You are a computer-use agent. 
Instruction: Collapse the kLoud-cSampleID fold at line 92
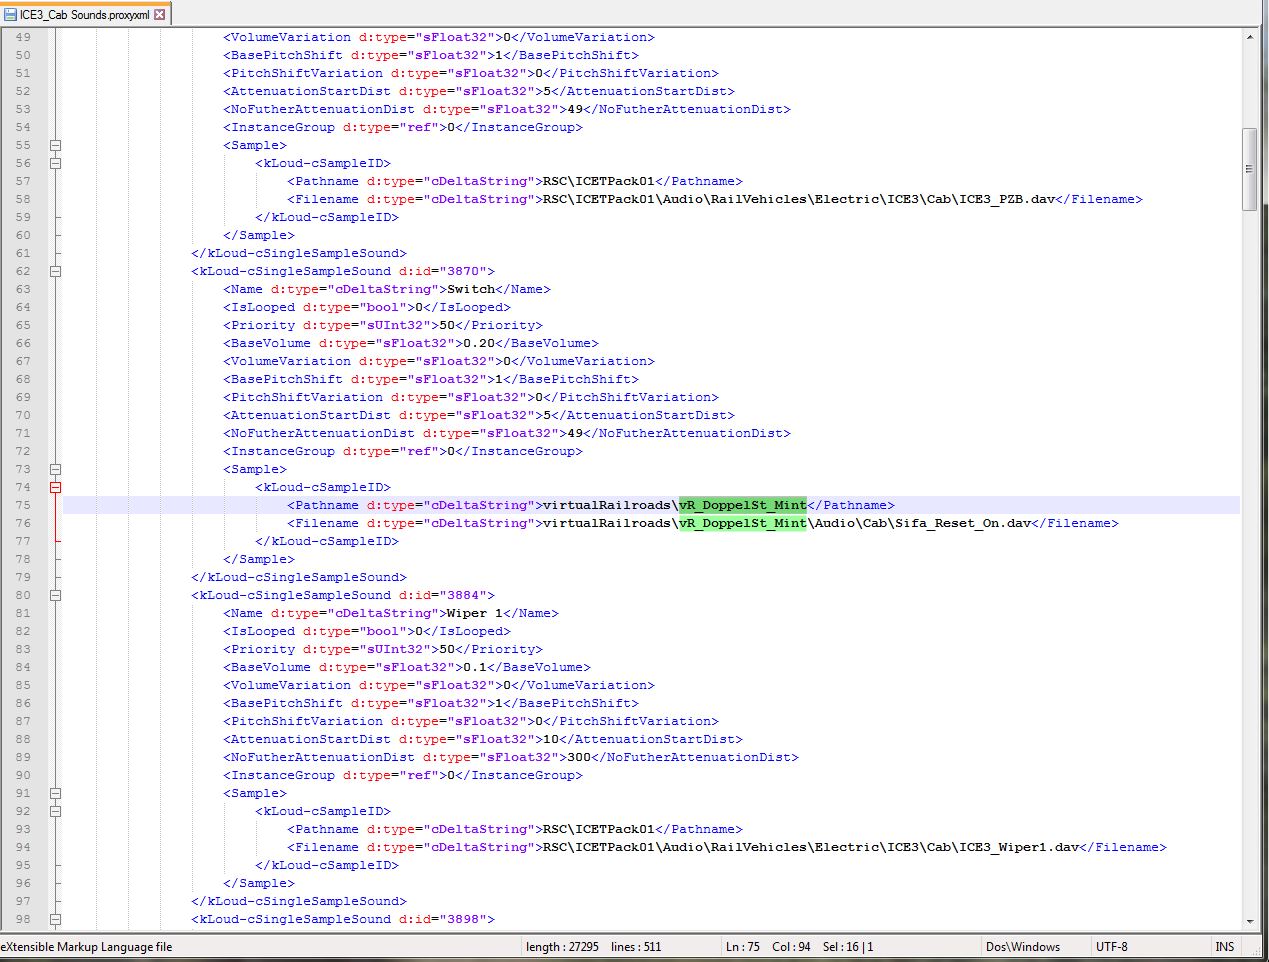tap(56, 811)
